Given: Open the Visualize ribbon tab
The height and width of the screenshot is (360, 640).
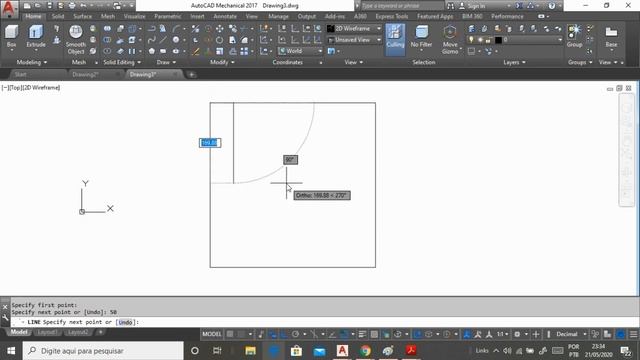Looking at the screenshot, I should (x=134, y=16).
